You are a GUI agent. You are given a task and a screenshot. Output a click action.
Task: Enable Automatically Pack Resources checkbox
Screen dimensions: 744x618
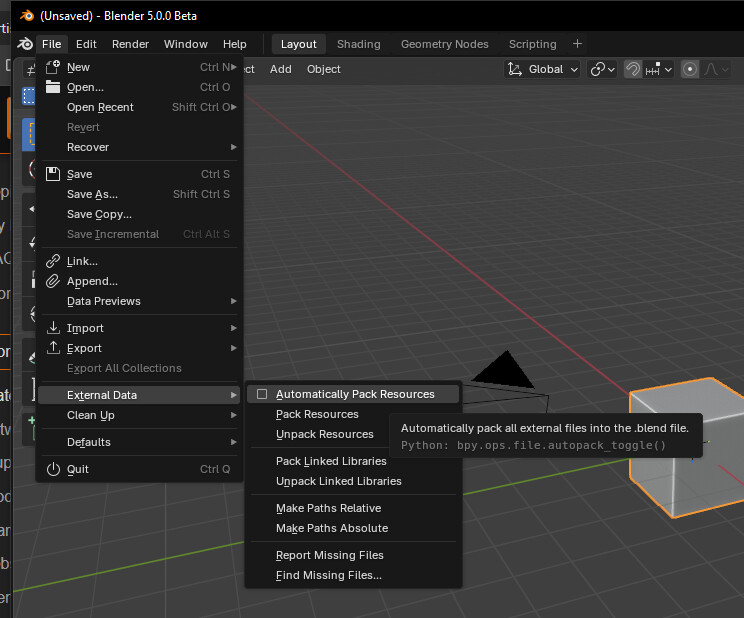click(x=261, y=394)
